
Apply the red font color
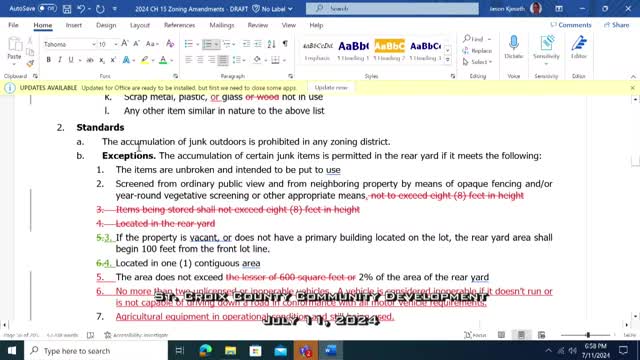click(x=163, y=60)
